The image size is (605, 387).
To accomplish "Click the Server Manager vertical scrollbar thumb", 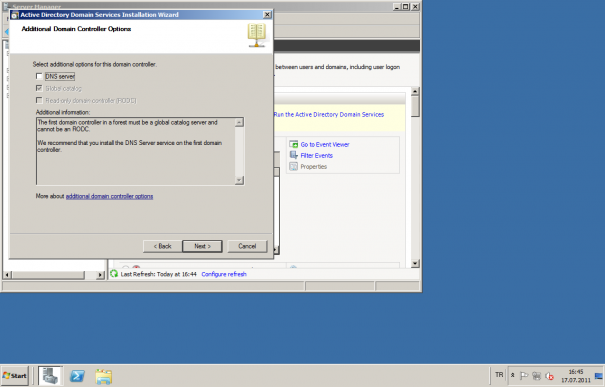I will pyautogui.click(x=415, y=106).
